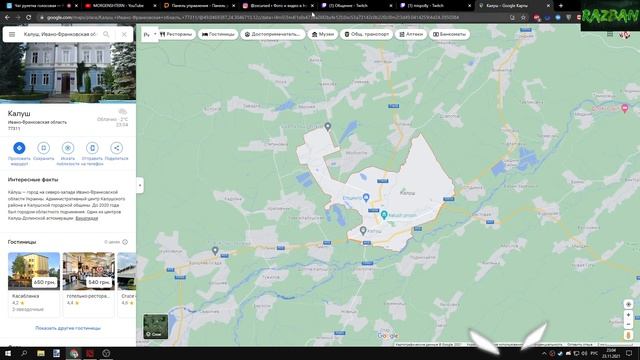
Task: Select the Банкоматы category chip
Action: coord(449,34)
